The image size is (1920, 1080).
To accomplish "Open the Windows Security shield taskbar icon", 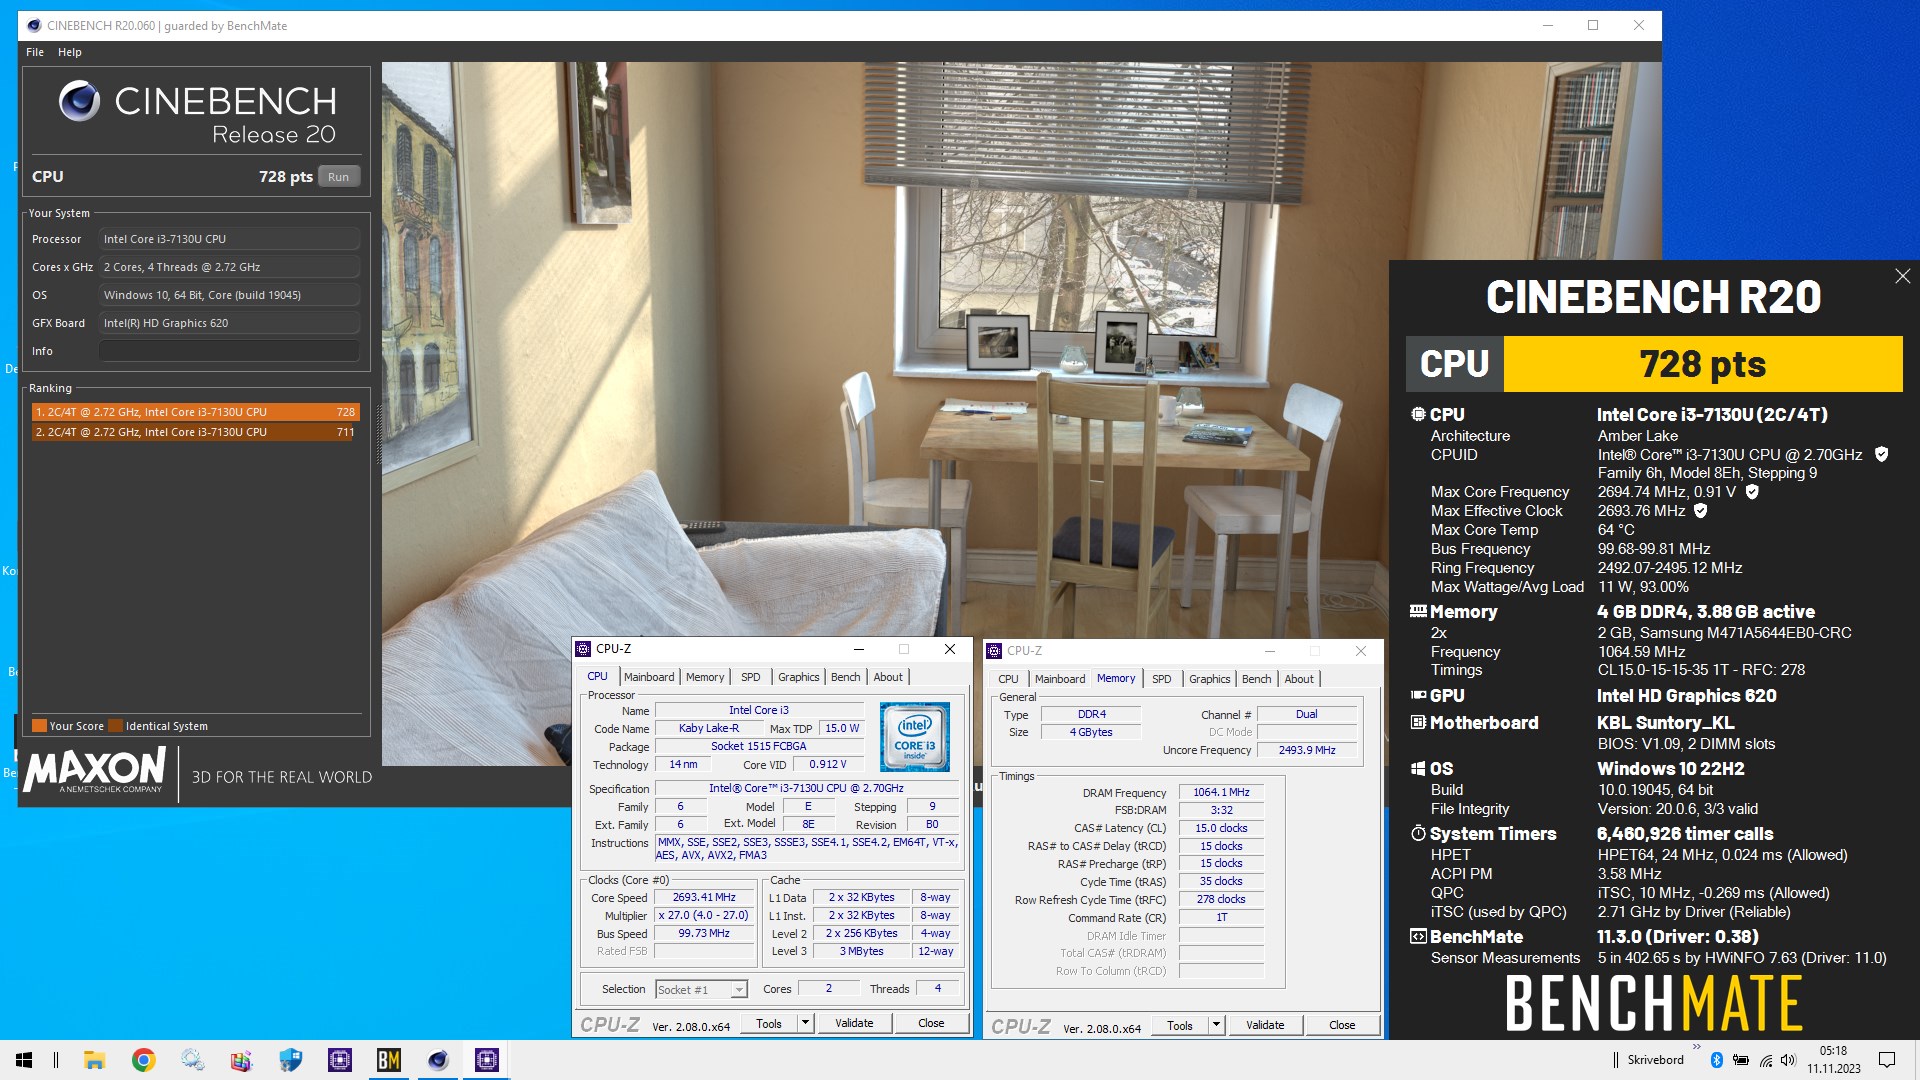I will click(290, 1060).
